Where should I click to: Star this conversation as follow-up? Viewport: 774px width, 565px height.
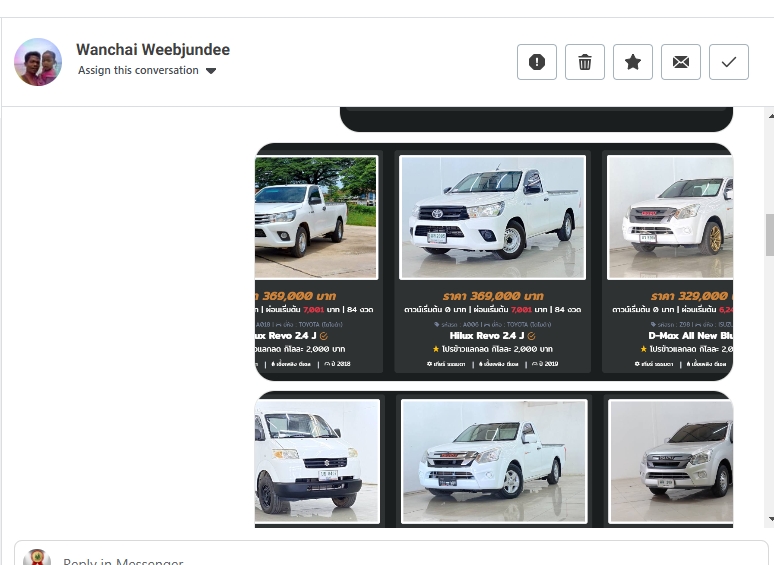pos(632,62)
